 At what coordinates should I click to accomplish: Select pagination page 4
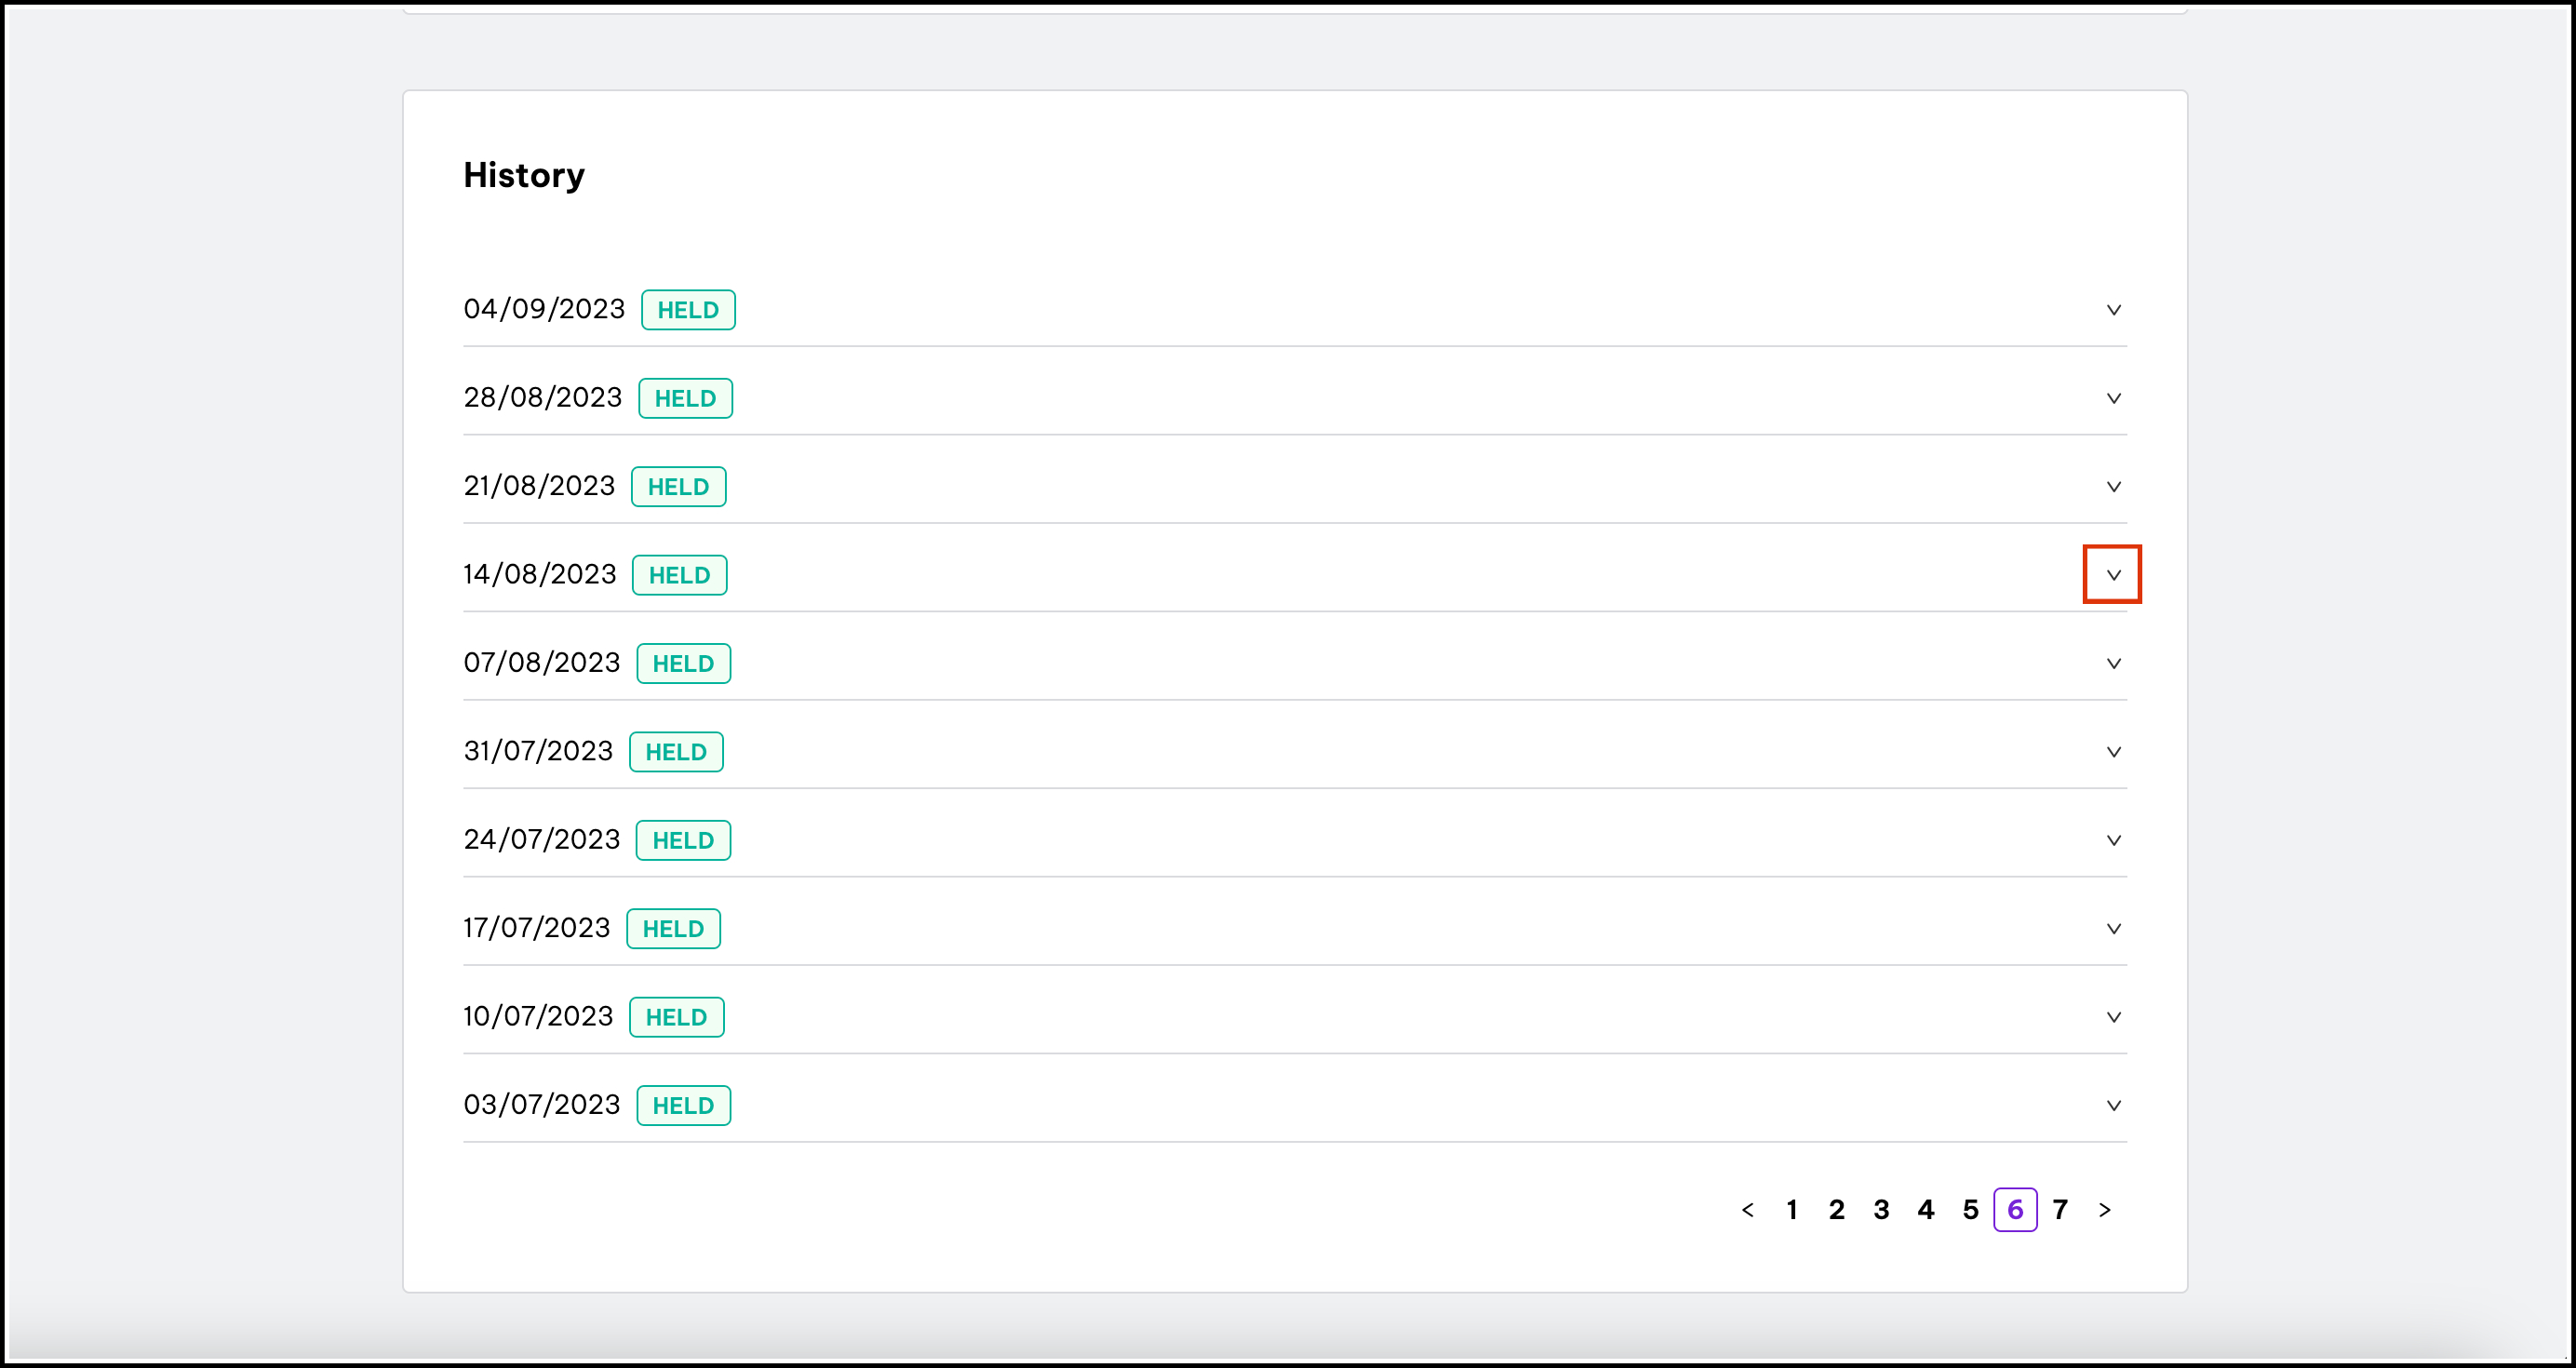[1925, 1210]
